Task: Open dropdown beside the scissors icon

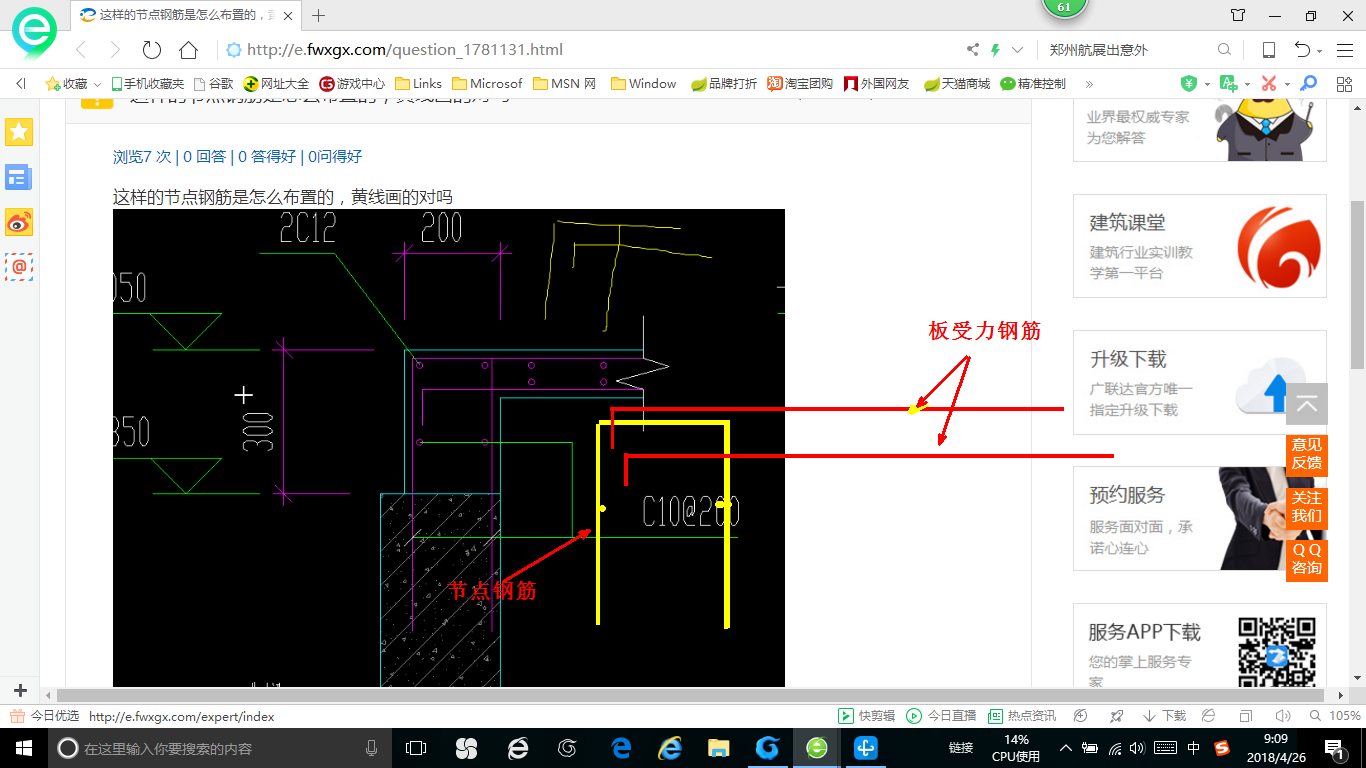Action: 1287,85
